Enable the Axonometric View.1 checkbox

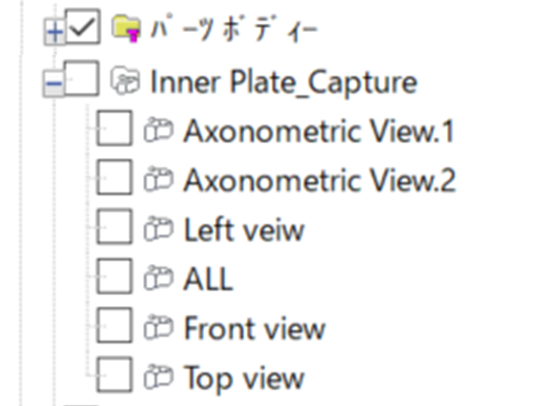(x=114, y=128)
